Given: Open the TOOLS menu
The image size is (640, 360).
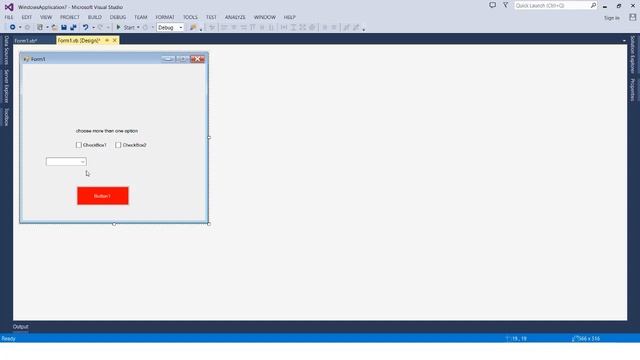Looking at the screenshot, I should tap(190, 17).
